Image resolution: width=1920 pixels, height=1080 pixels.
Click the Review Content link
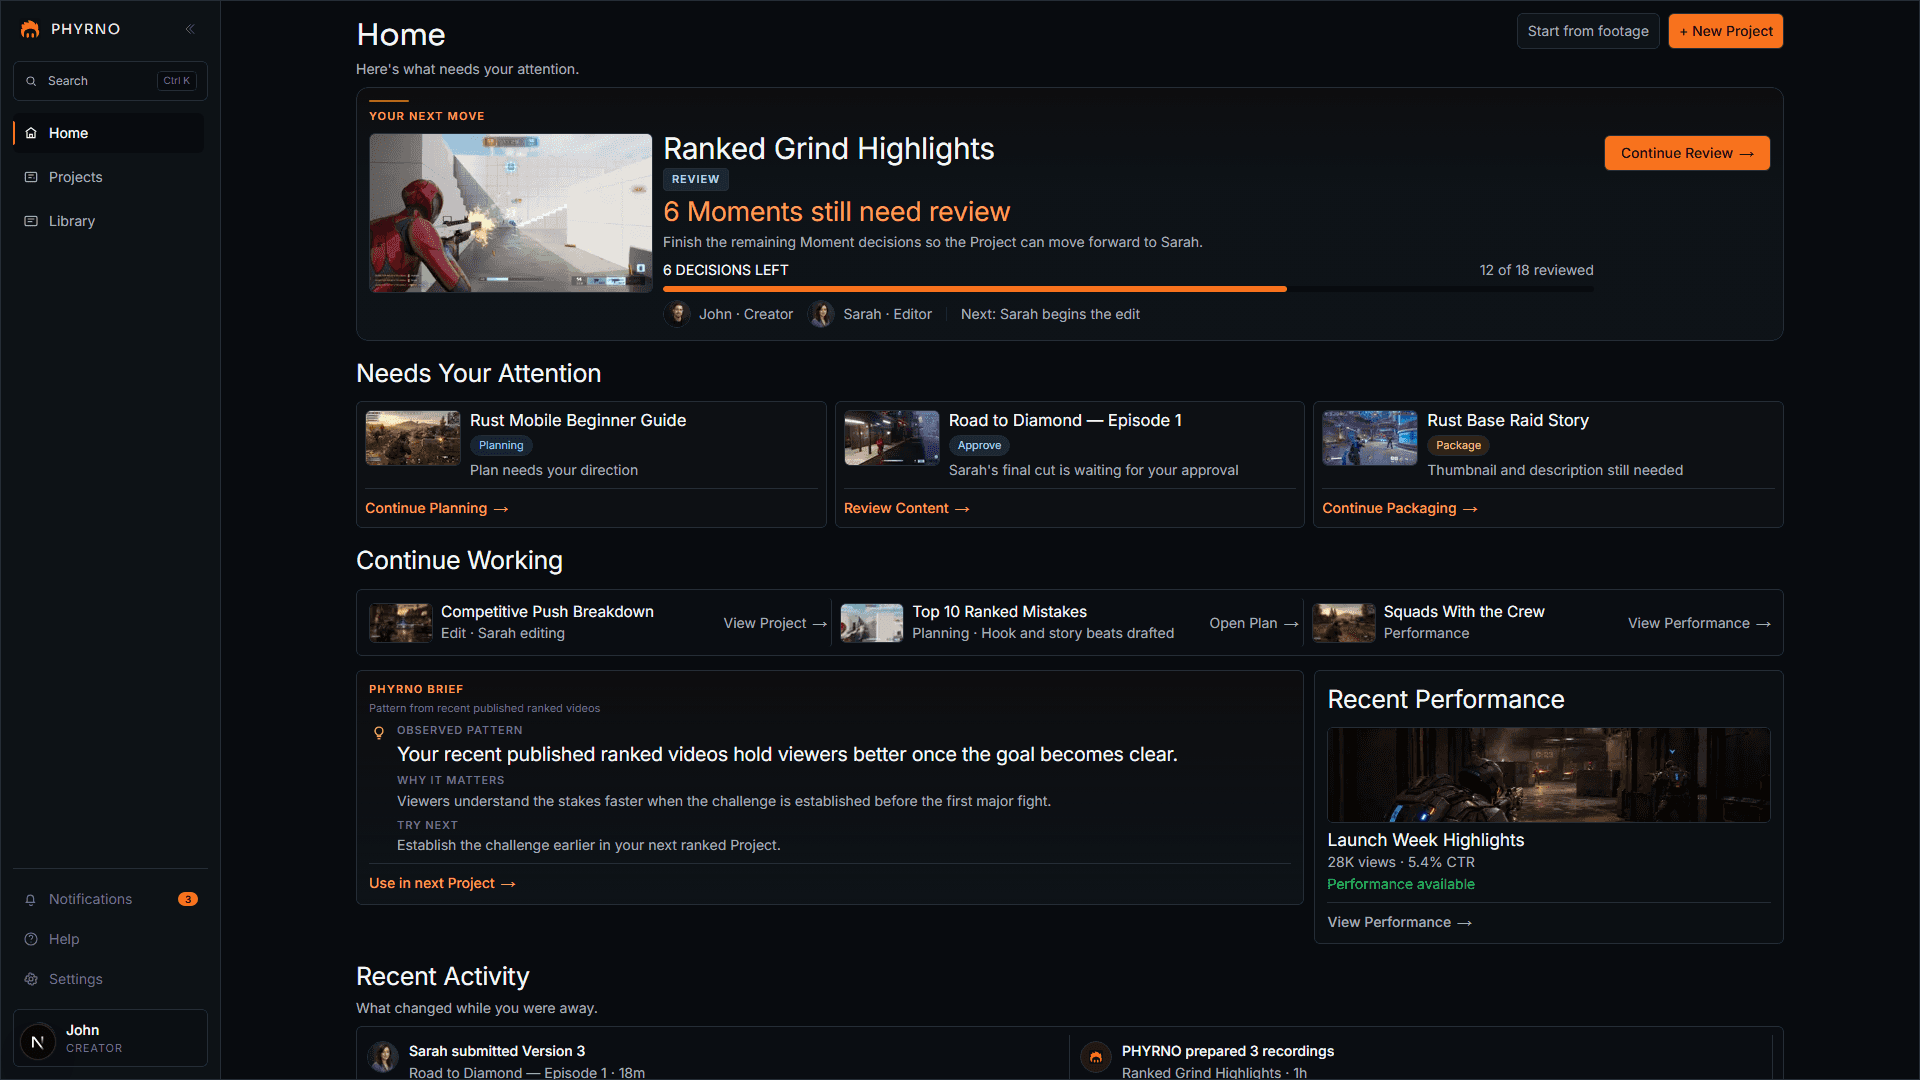pos(907,509)
